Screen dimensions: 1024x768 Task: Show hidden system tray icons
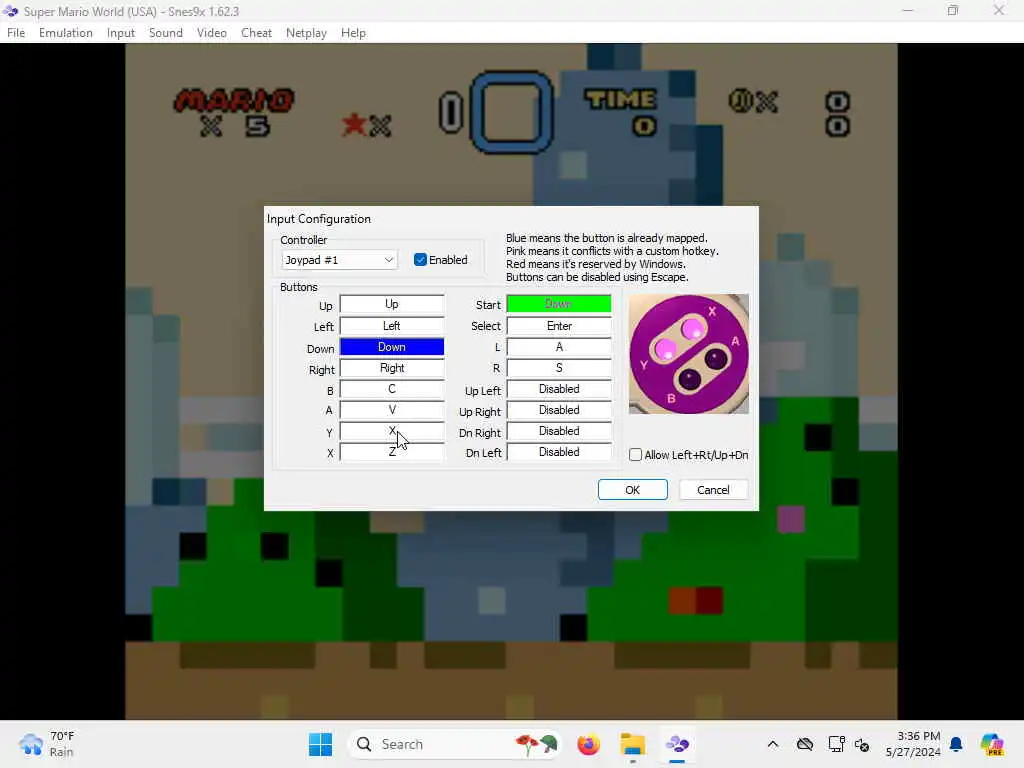point(773,744)
